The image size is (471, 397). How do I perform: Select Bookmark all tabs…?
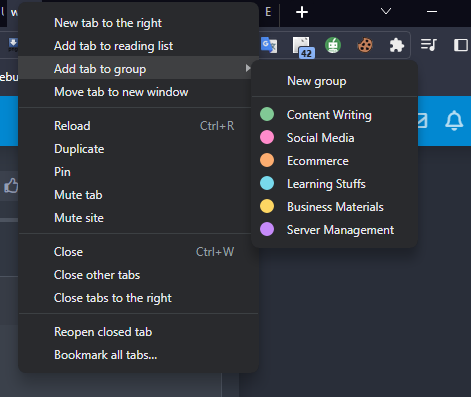(x=138, y=355)
